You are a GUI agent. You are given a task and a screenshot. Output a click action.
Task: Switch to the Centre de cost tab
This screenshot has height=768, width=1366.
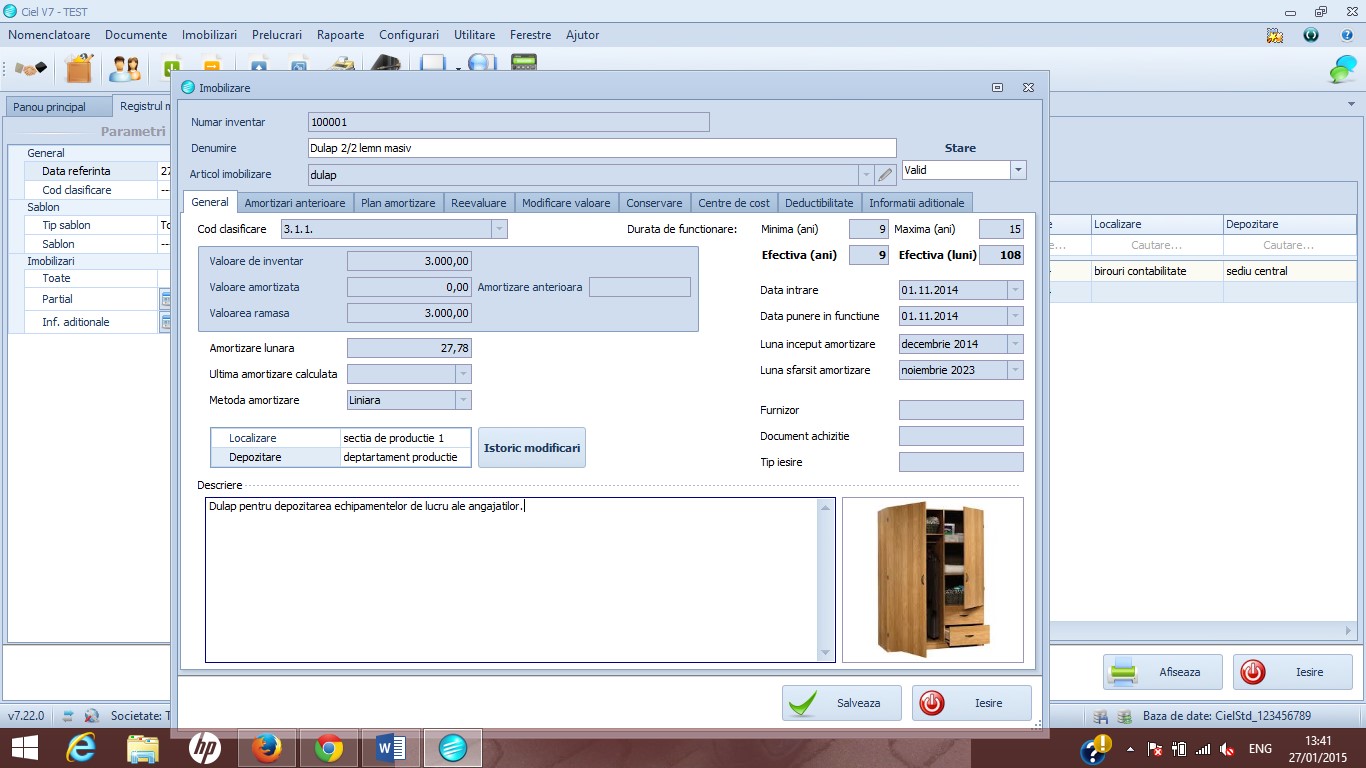(734, 203)
